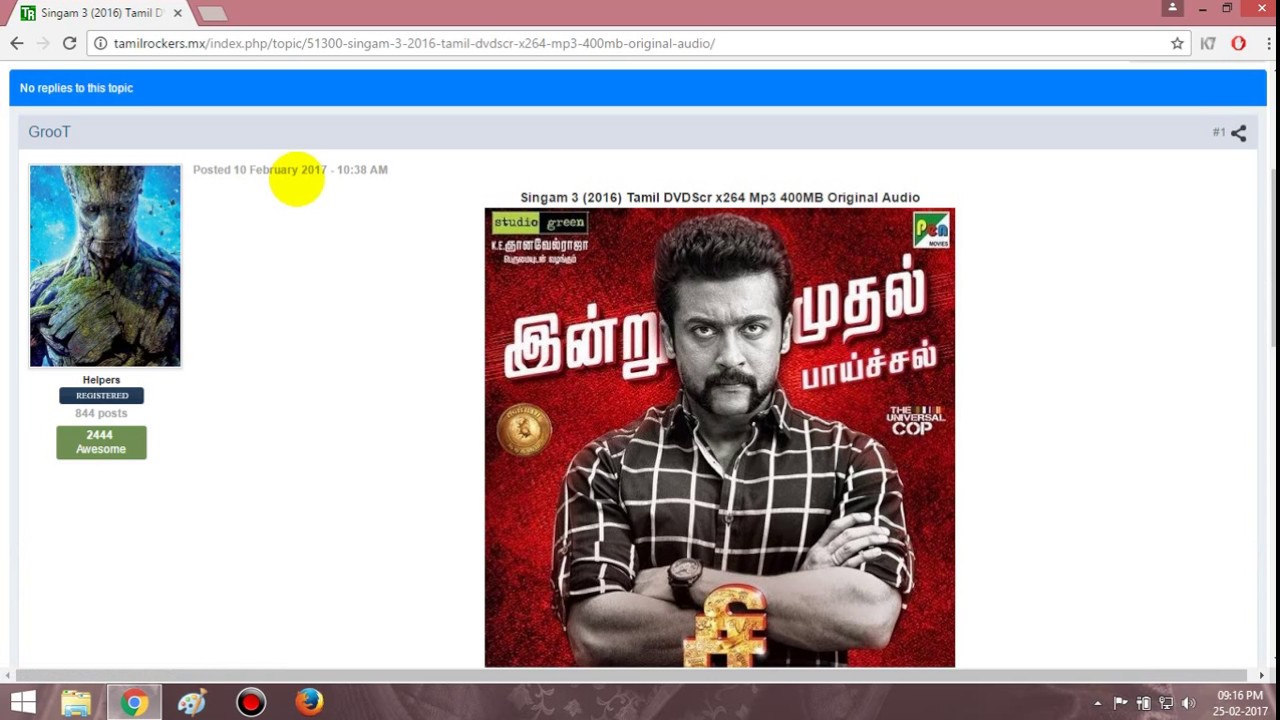Open the screen recorder taskbar icon

pos(251,703)
